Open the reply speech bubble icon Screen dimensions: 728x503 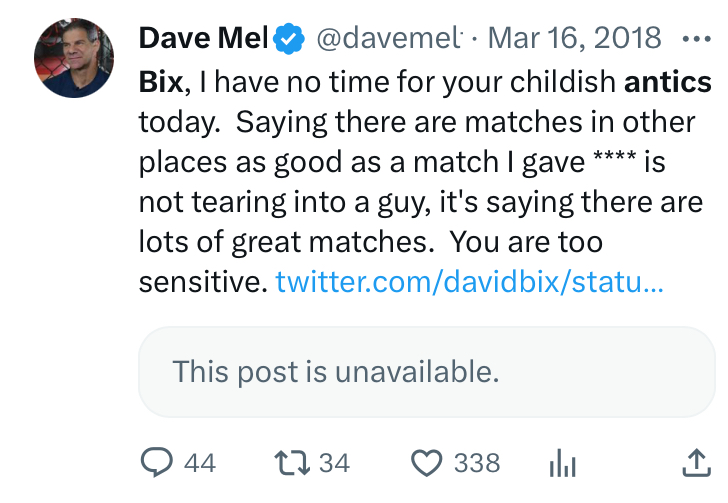tap(156, 463)
